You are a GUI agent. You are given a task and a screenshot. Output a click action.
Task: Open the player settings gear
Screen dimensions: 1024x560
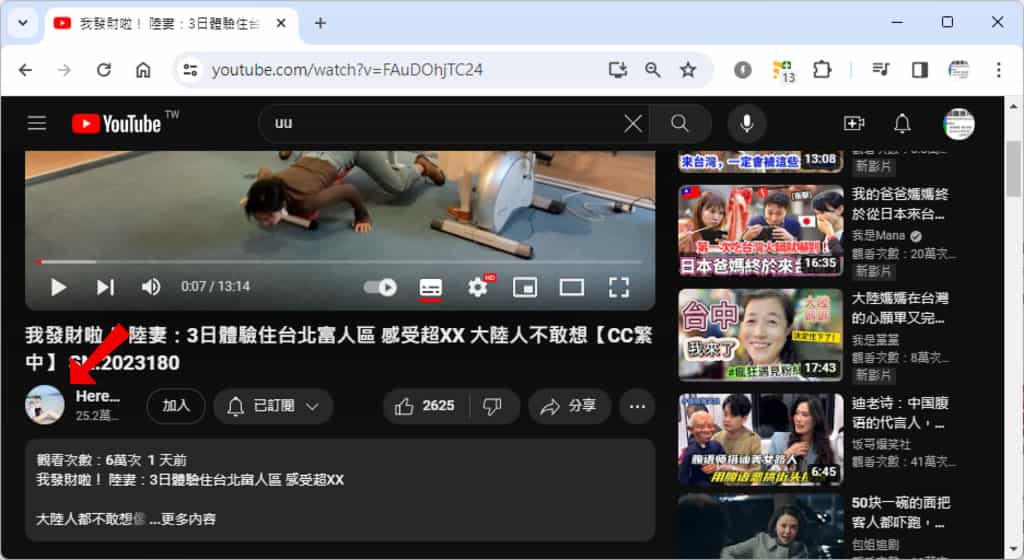pyautogui.click(x=479, y=287)
